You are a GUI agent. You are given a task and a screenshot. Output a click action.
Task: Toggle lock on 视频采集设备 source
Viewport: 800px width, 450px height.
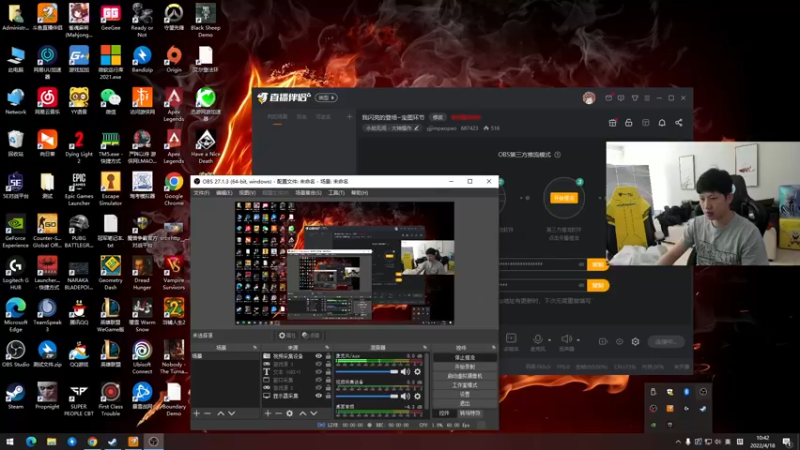coord(328,356)
